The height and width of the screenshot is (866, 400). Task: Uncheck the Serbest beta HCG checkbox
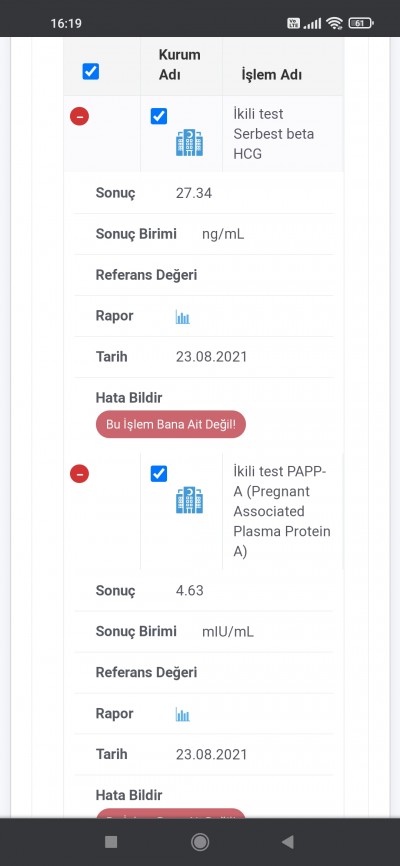pos(159,116)
